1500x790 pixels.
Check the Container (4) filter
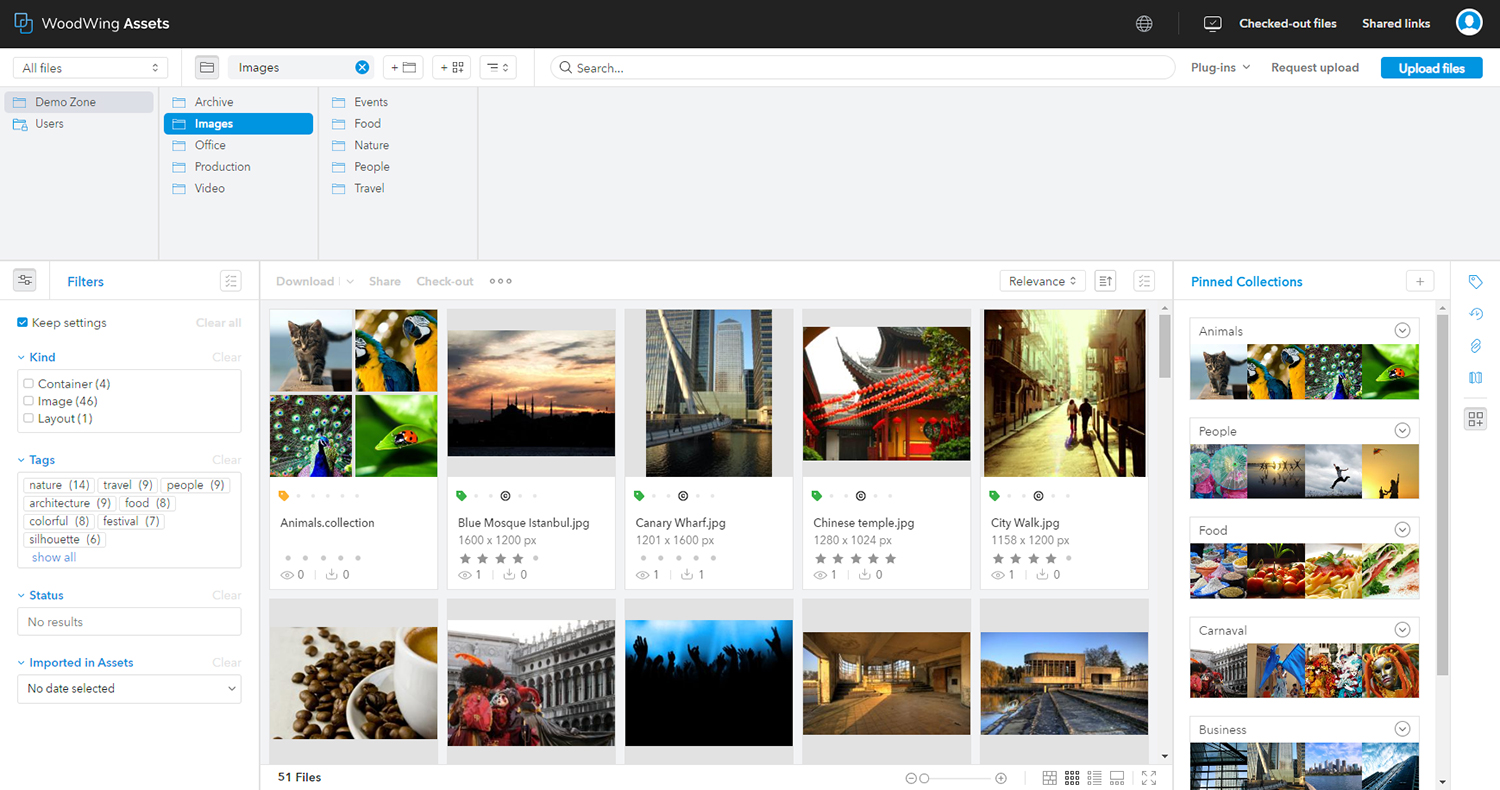pyautogui.click(x=29, y=384)
